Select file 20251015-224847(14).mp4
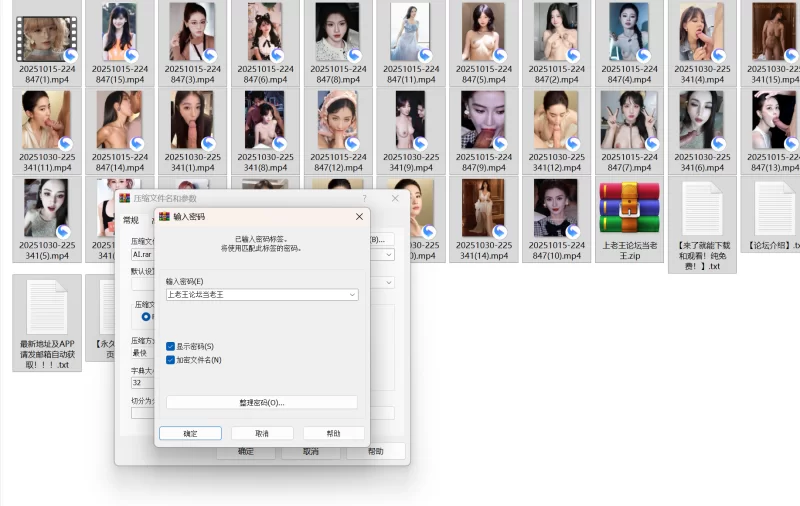 coord(119,132)
